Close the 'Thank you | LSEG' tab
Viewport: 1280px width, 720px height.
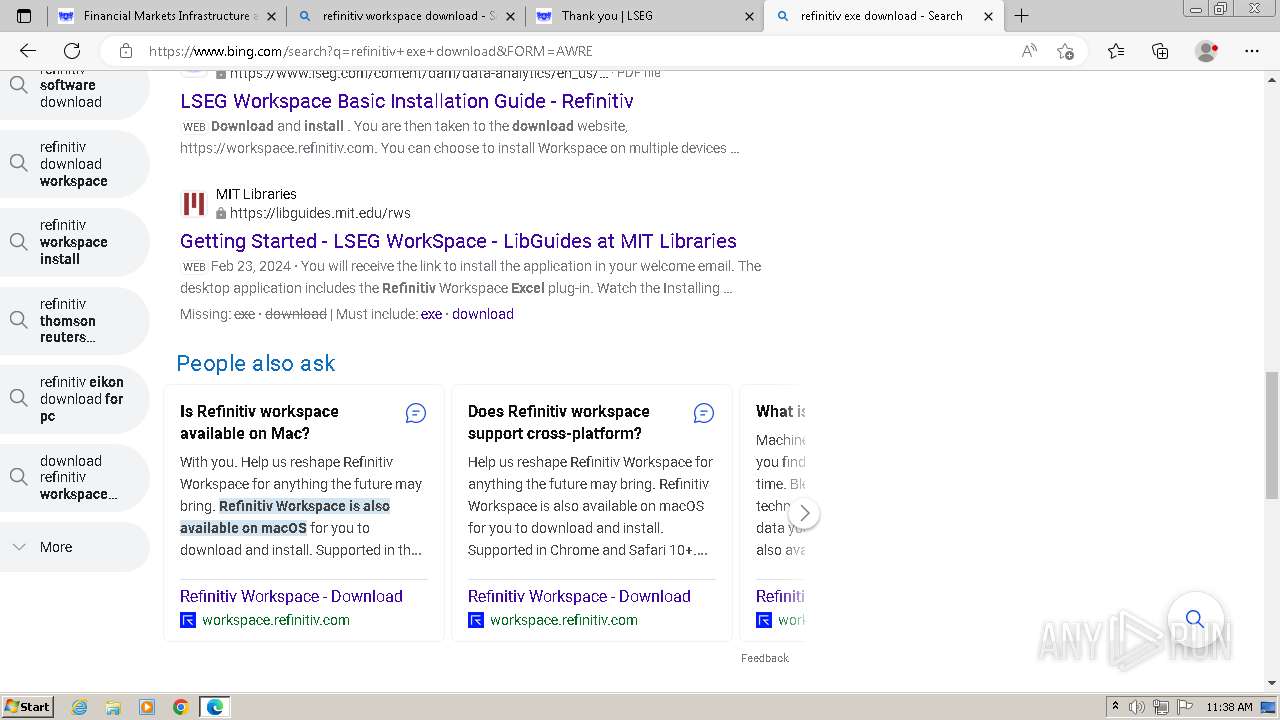click(x=750, y=16)
